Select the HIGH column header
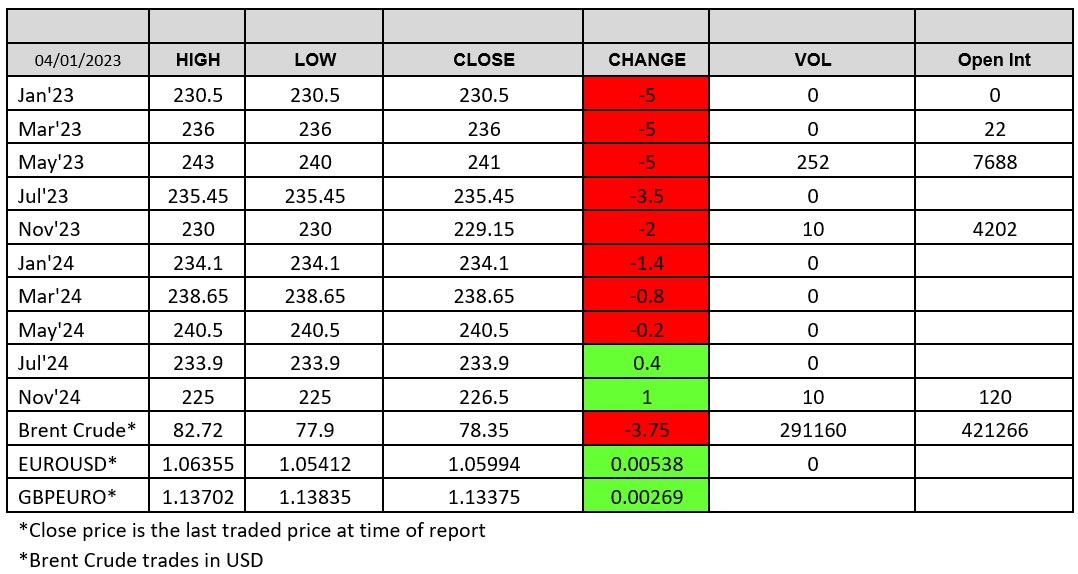The height and width of the screenshot is (574, 1078). (x=198, y=60)
